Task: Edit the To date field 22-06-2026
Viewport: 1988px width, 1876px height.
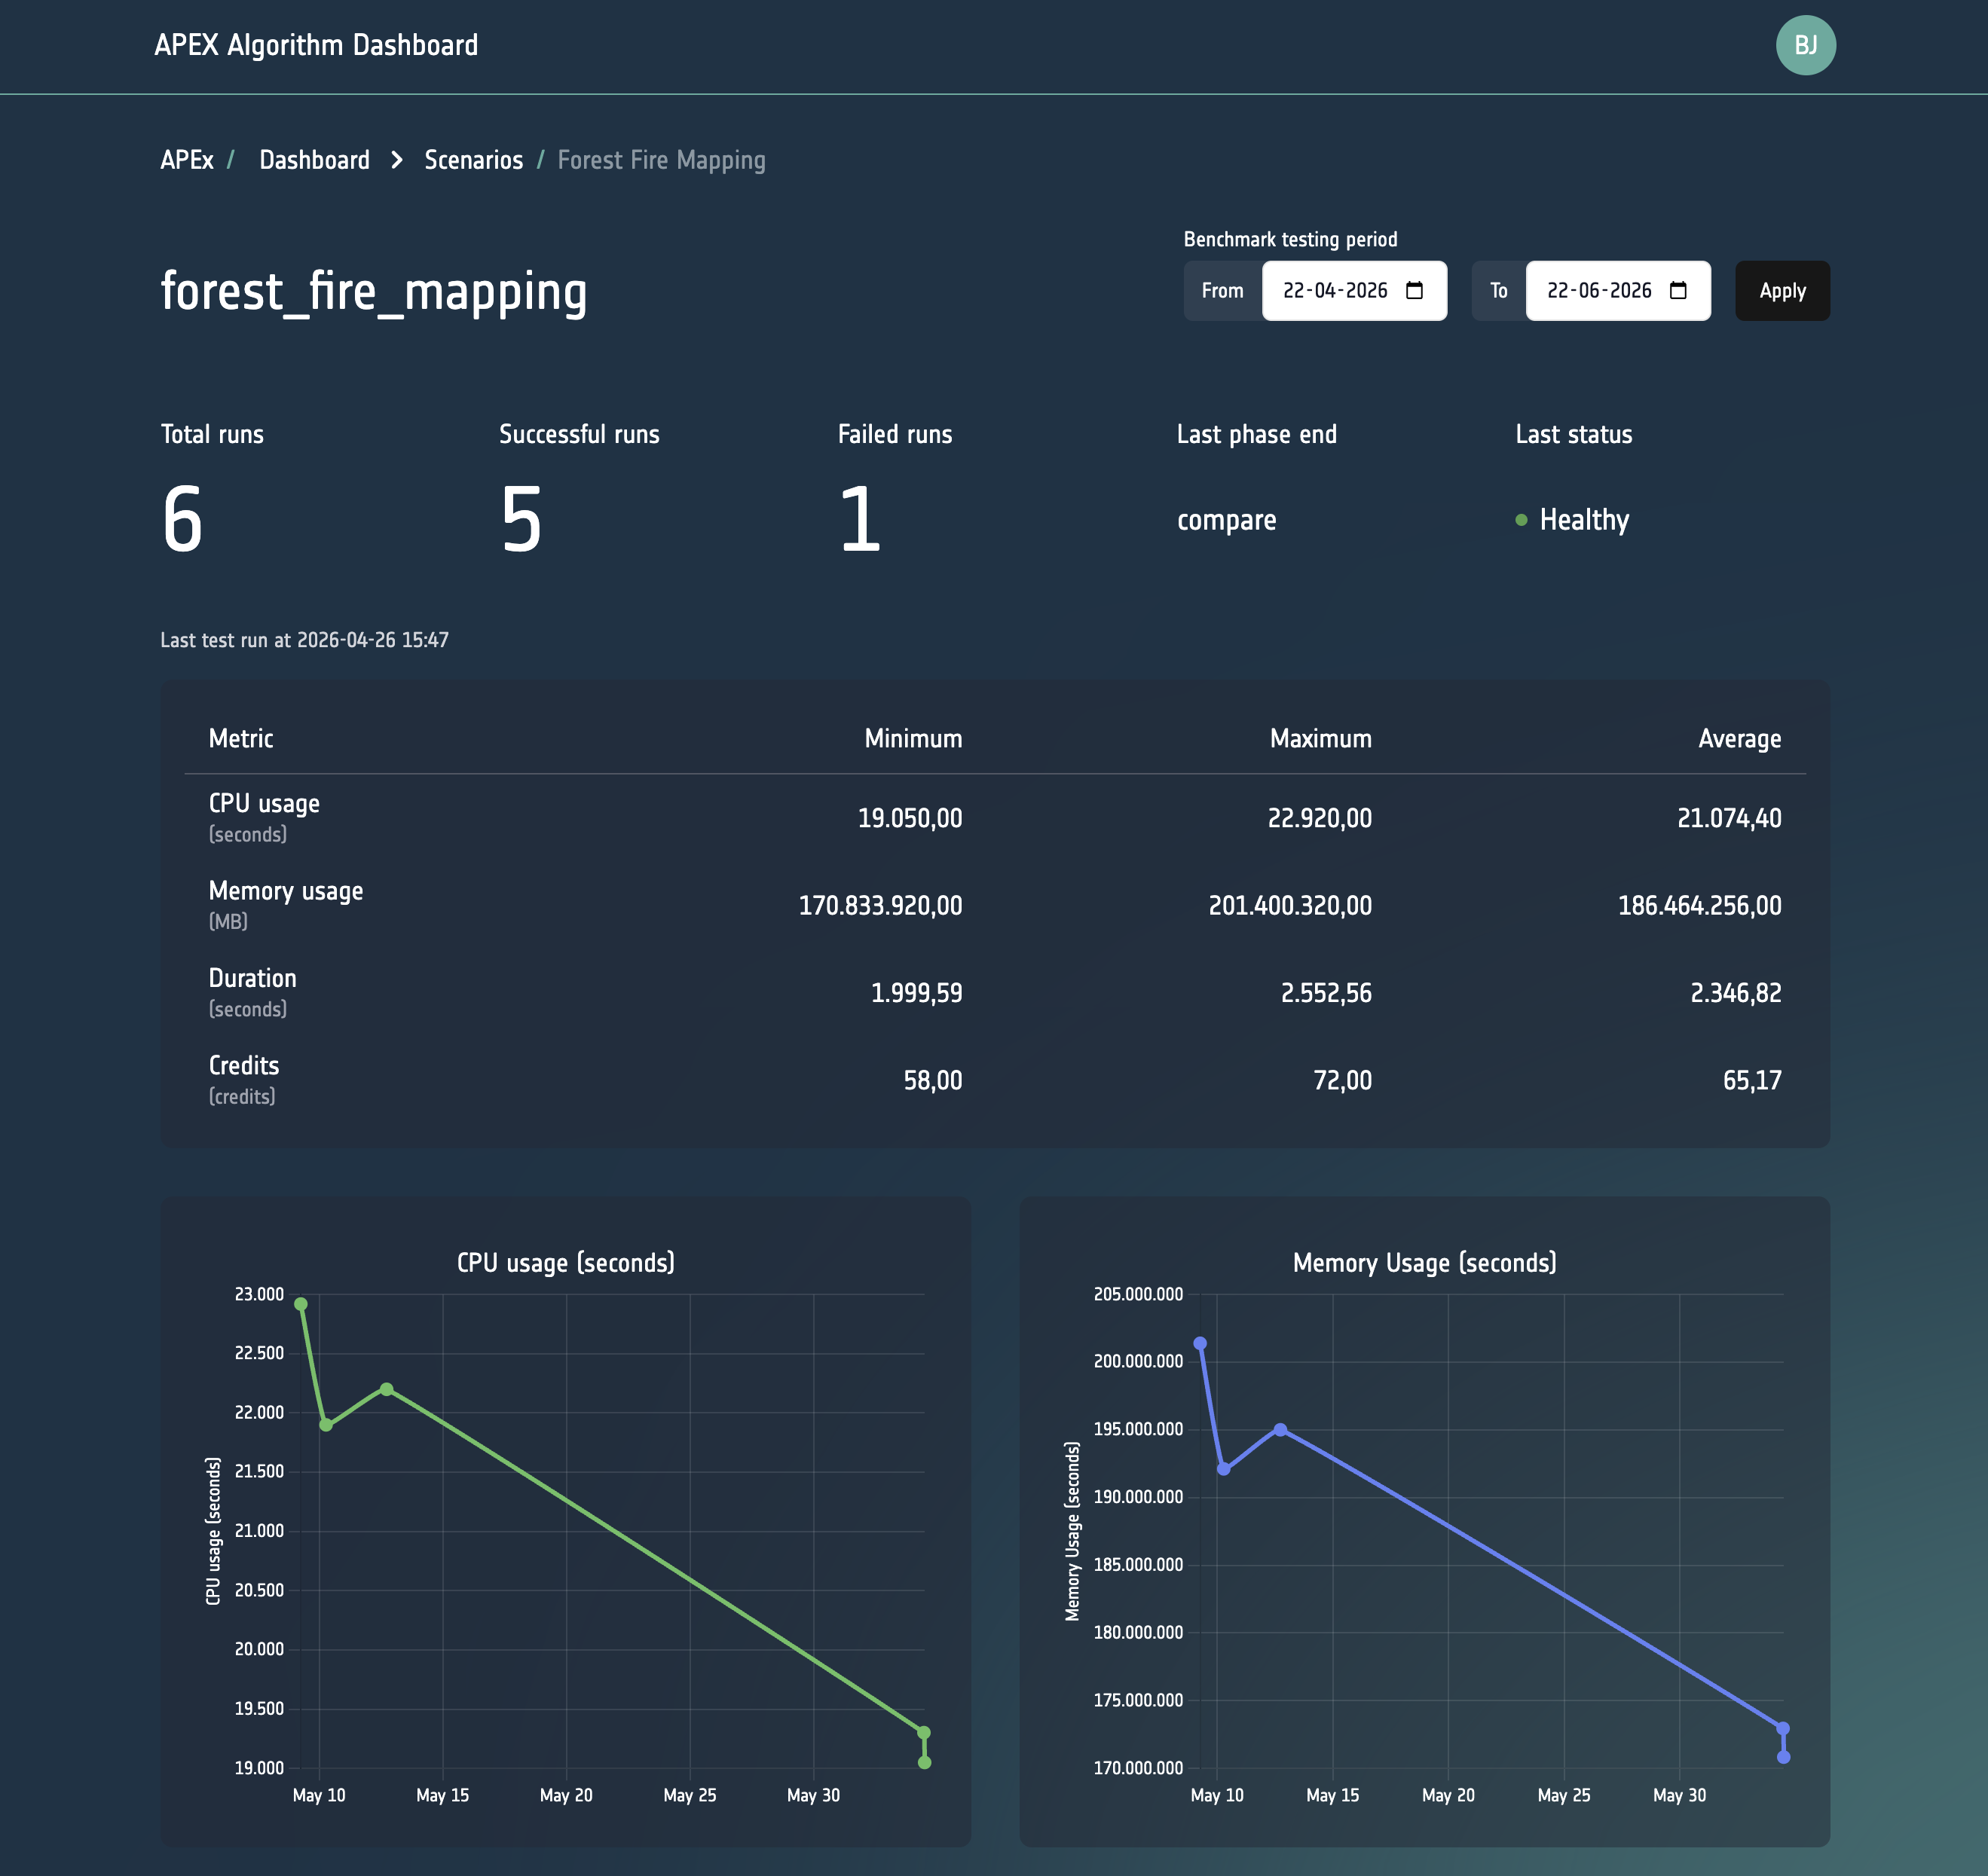Action: click(x=1618, y=291)
